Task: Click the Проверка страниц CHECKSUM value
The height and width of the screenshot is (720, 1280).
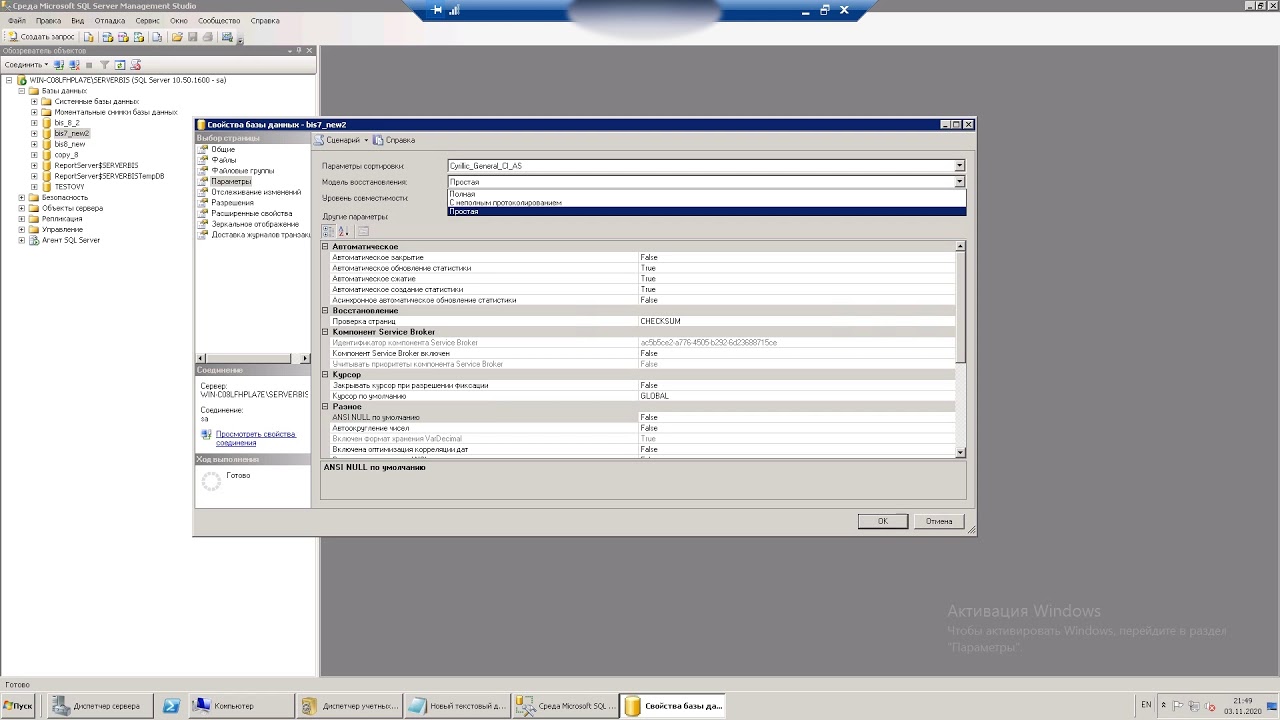Action: (796, 321)
